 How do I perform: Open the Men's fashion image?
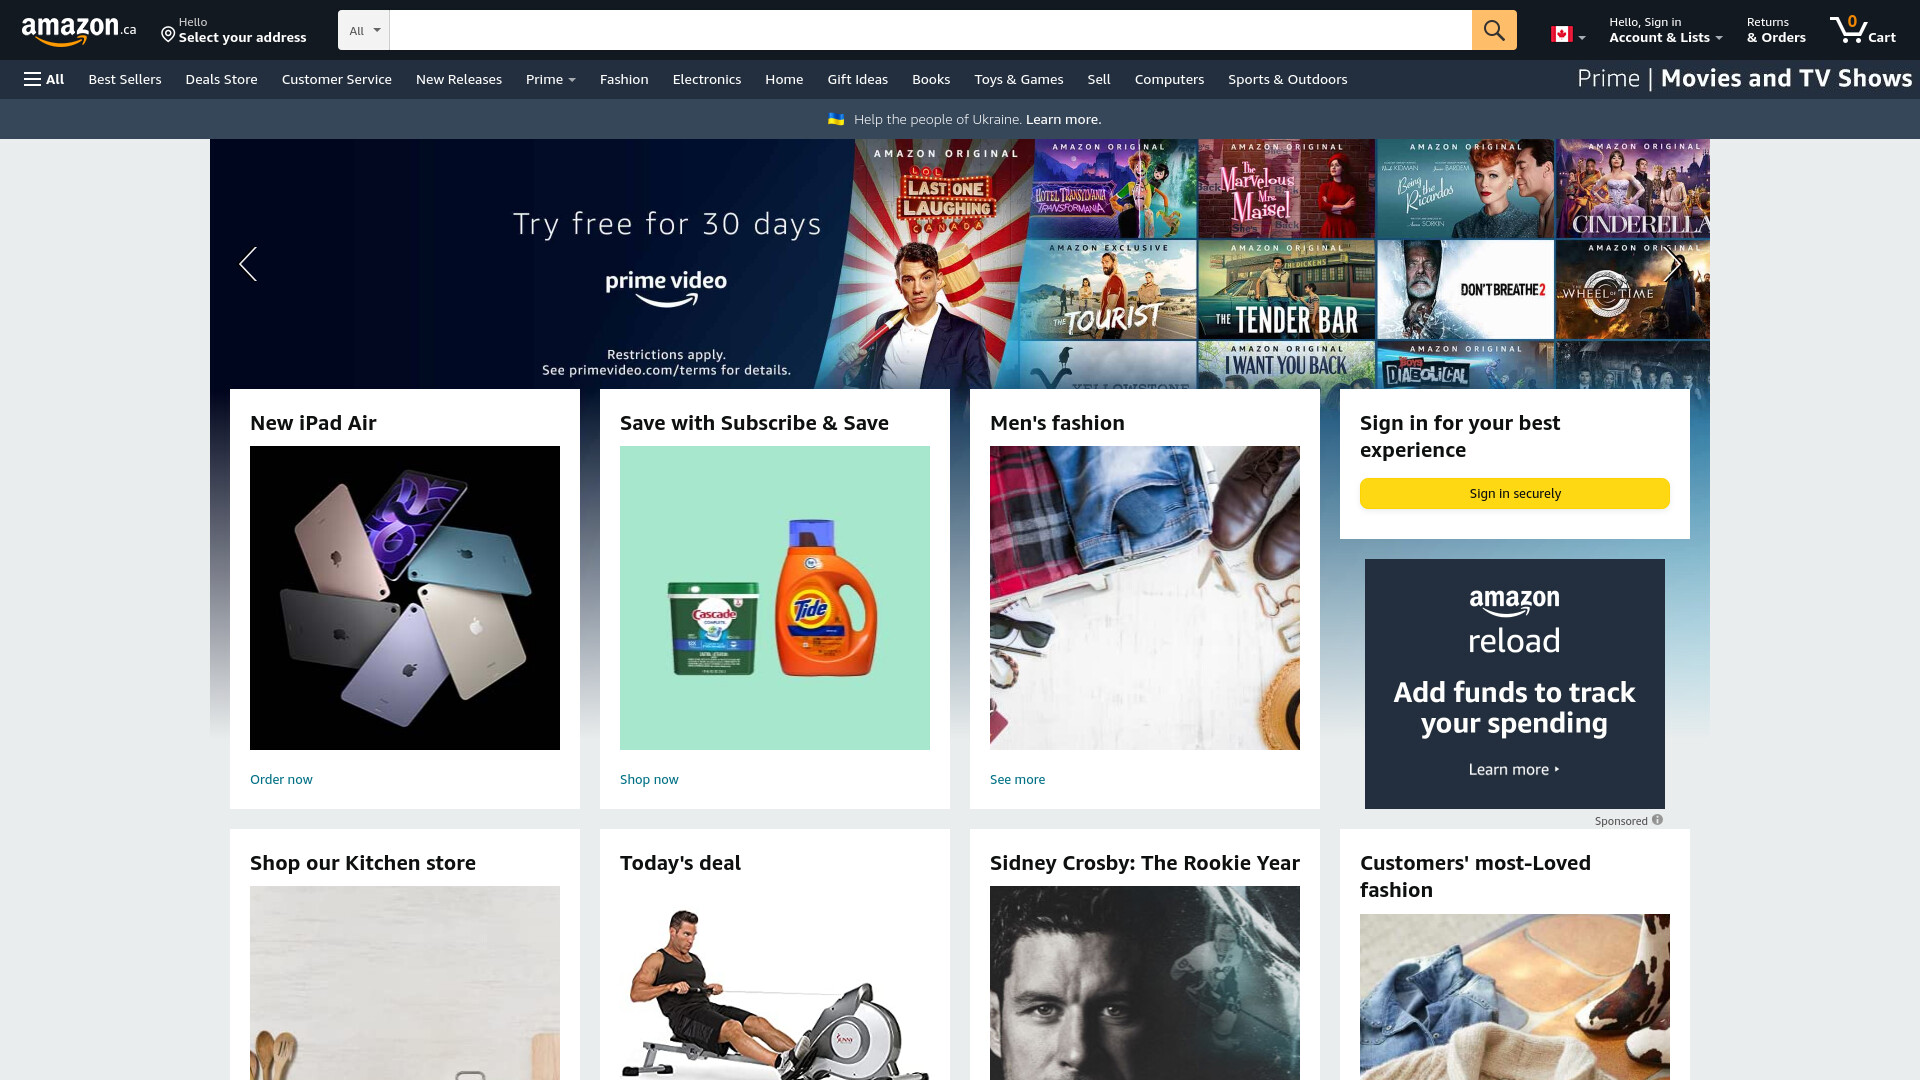pyautogui.click(x=1145, y=598)
